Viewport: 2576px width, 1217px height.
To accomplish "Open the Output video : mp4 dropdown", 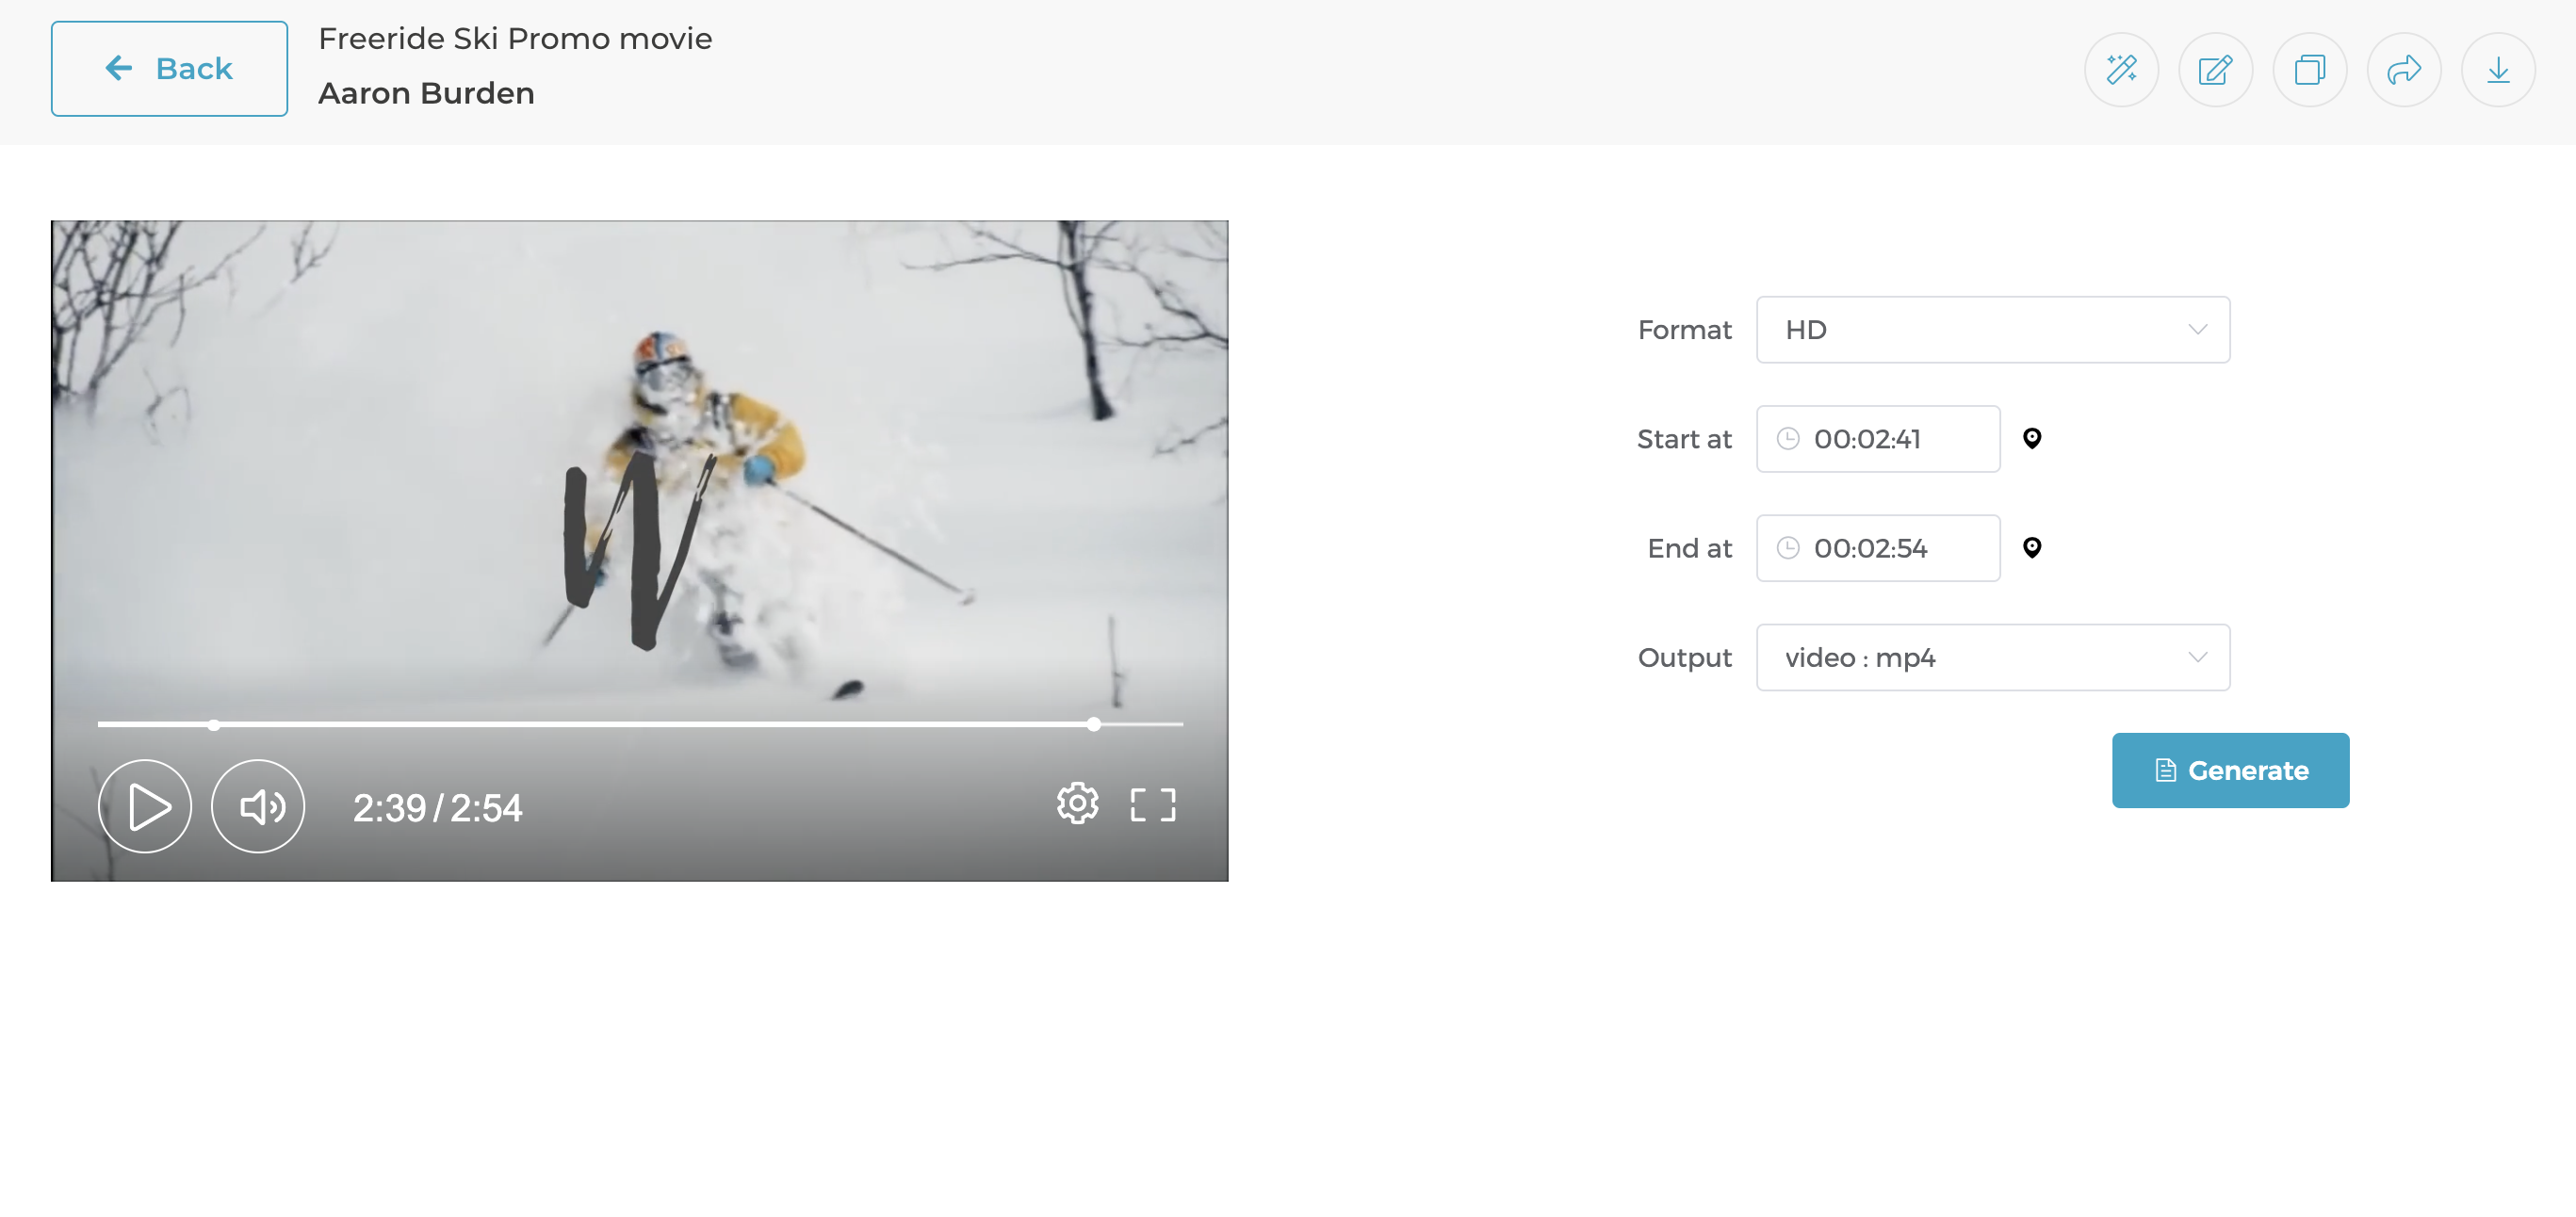I will 1992,657.
